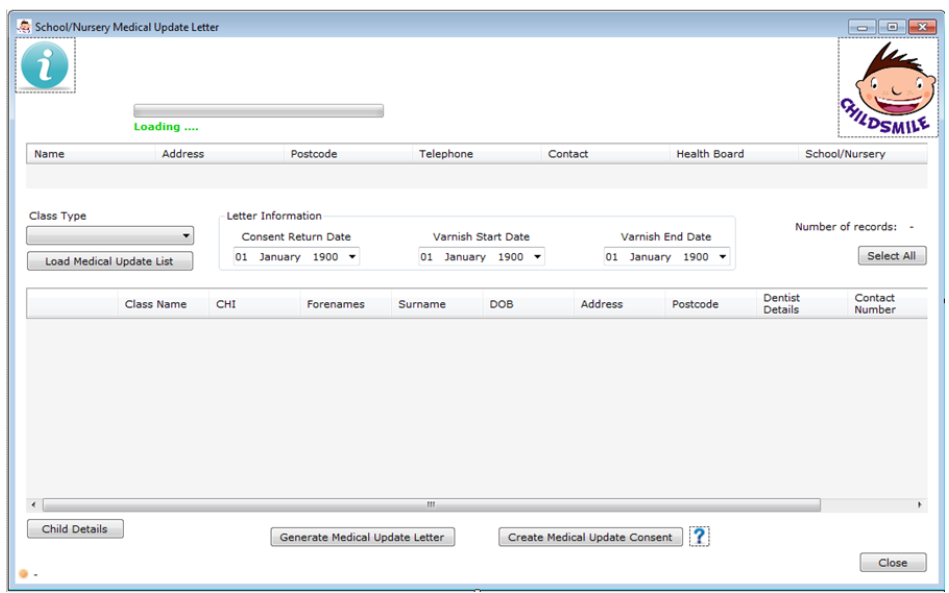Expand the Varnish End Date picker
Screen dimensions: 949x593
point(722,257)
